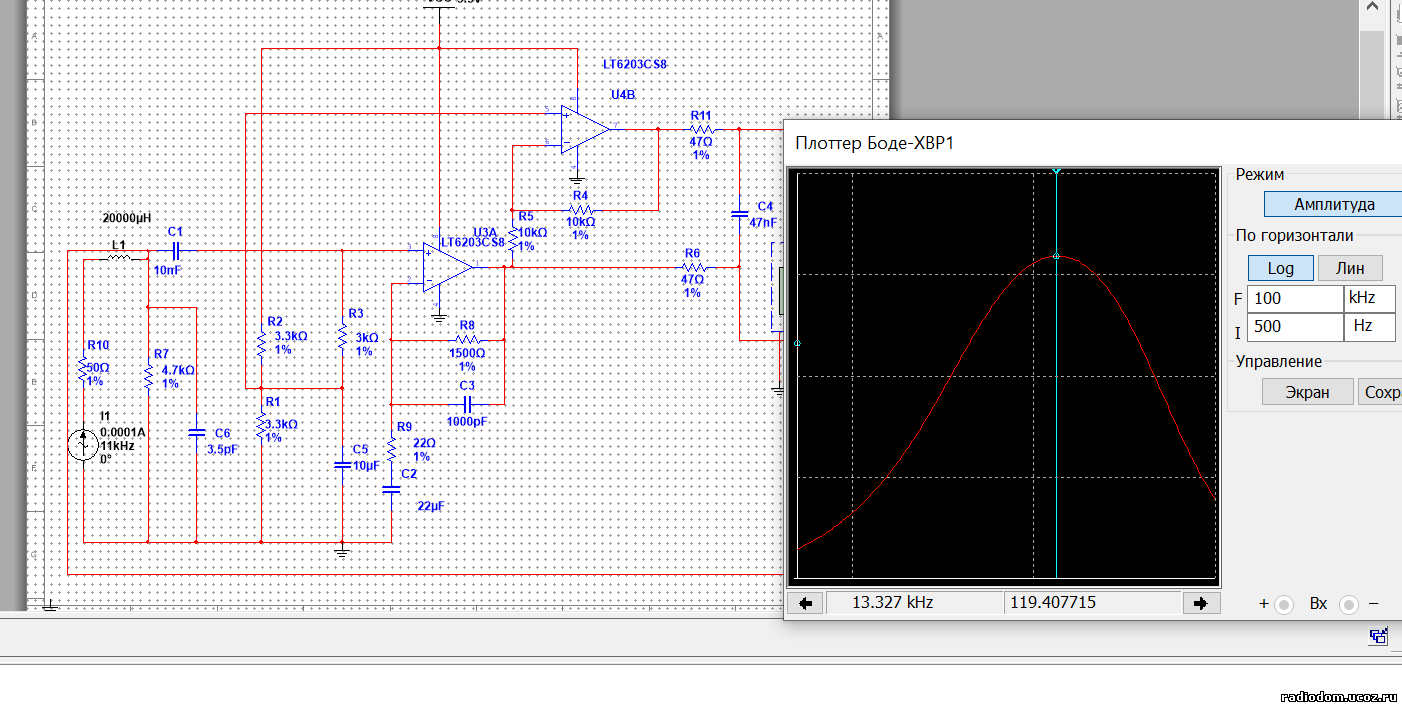Click the 20000µH inductance label
Viewport: 1402px width, 707px height.
pyautogui.click(x=128, y=217)
